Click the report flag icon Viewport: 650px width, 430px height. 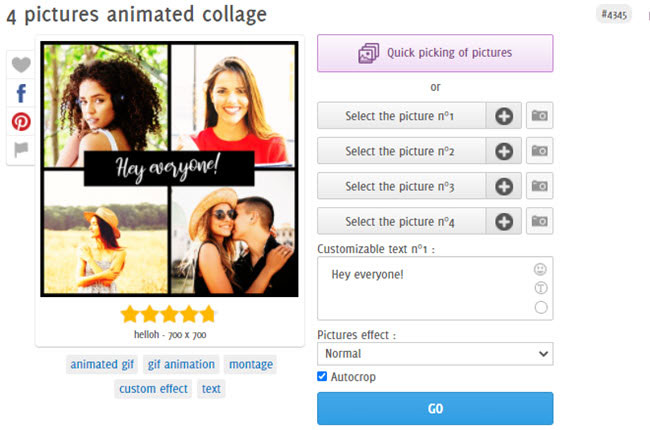(x=21, y=149)
